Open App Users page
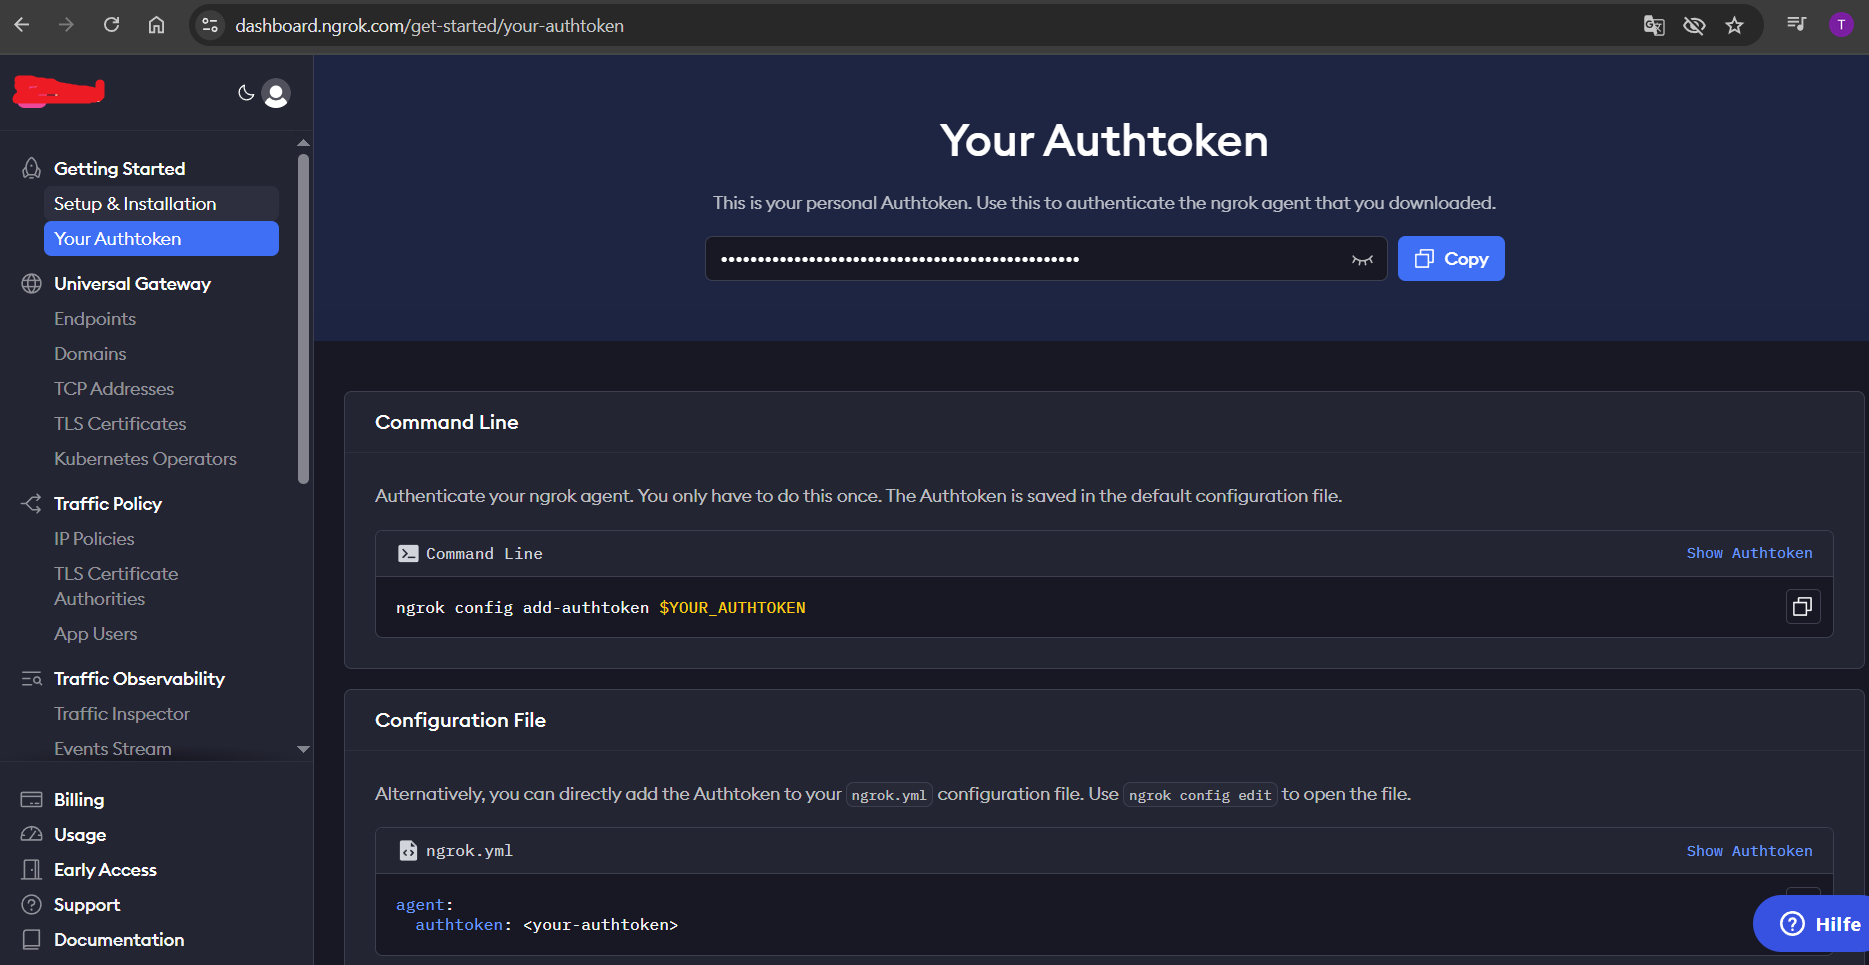Viewport: 1869px width, 965px height. pyautogui.click(x=96, y=633)
